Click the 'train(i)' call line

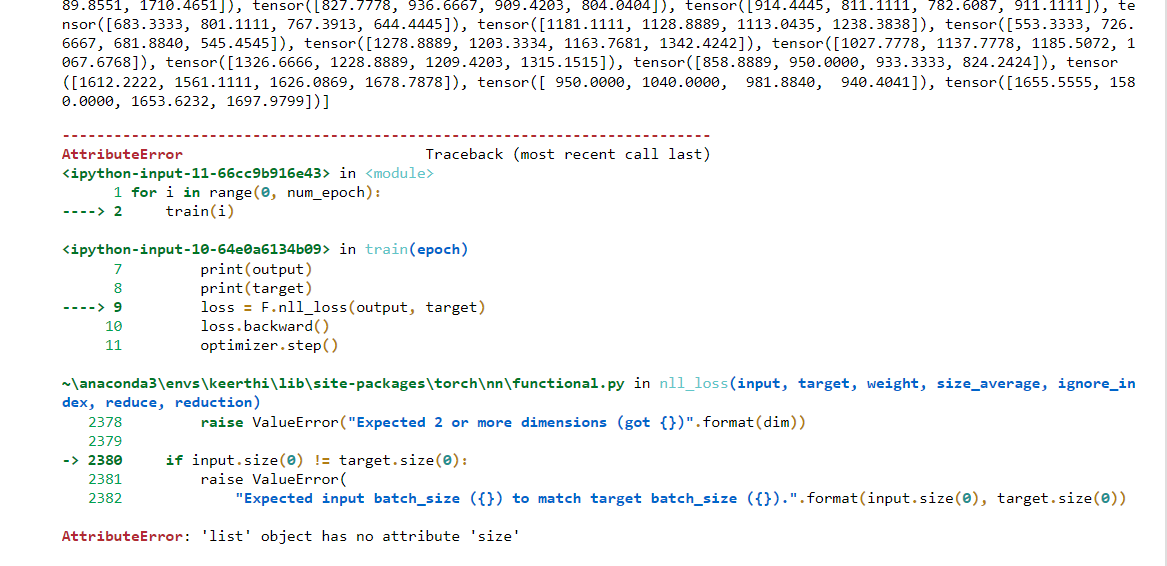200,212
